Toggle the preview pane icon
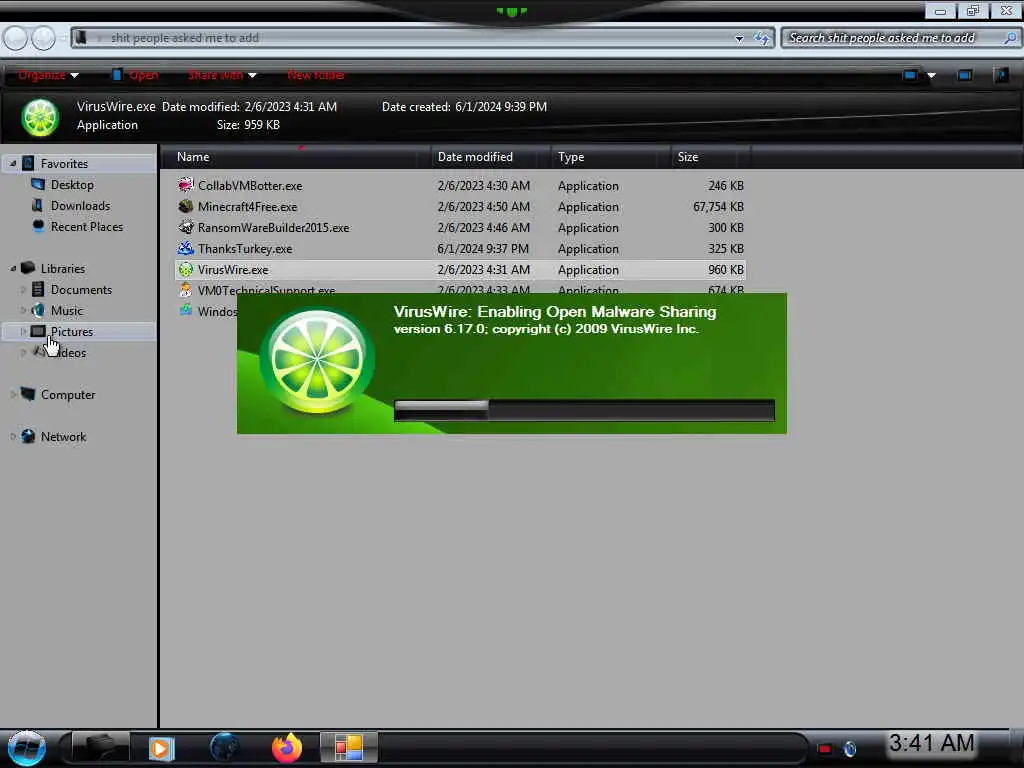The width and height of the screenshot is (1024, 768). pyautogui.click(x=965, y=75)
